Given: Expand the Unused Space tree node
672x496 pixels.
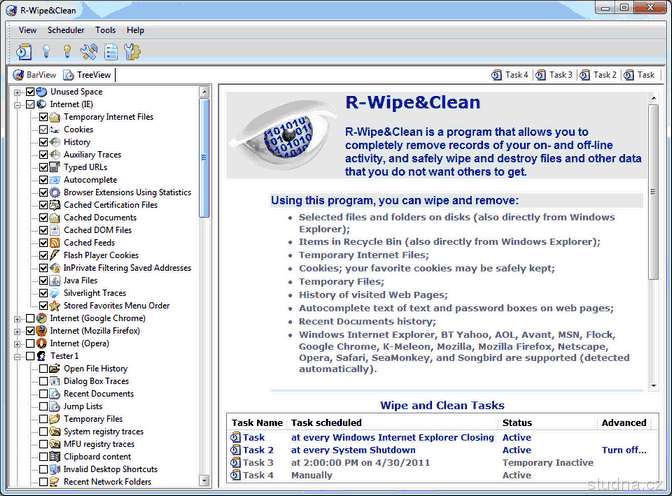Looking at the screenshot, I should pos(17,92).
